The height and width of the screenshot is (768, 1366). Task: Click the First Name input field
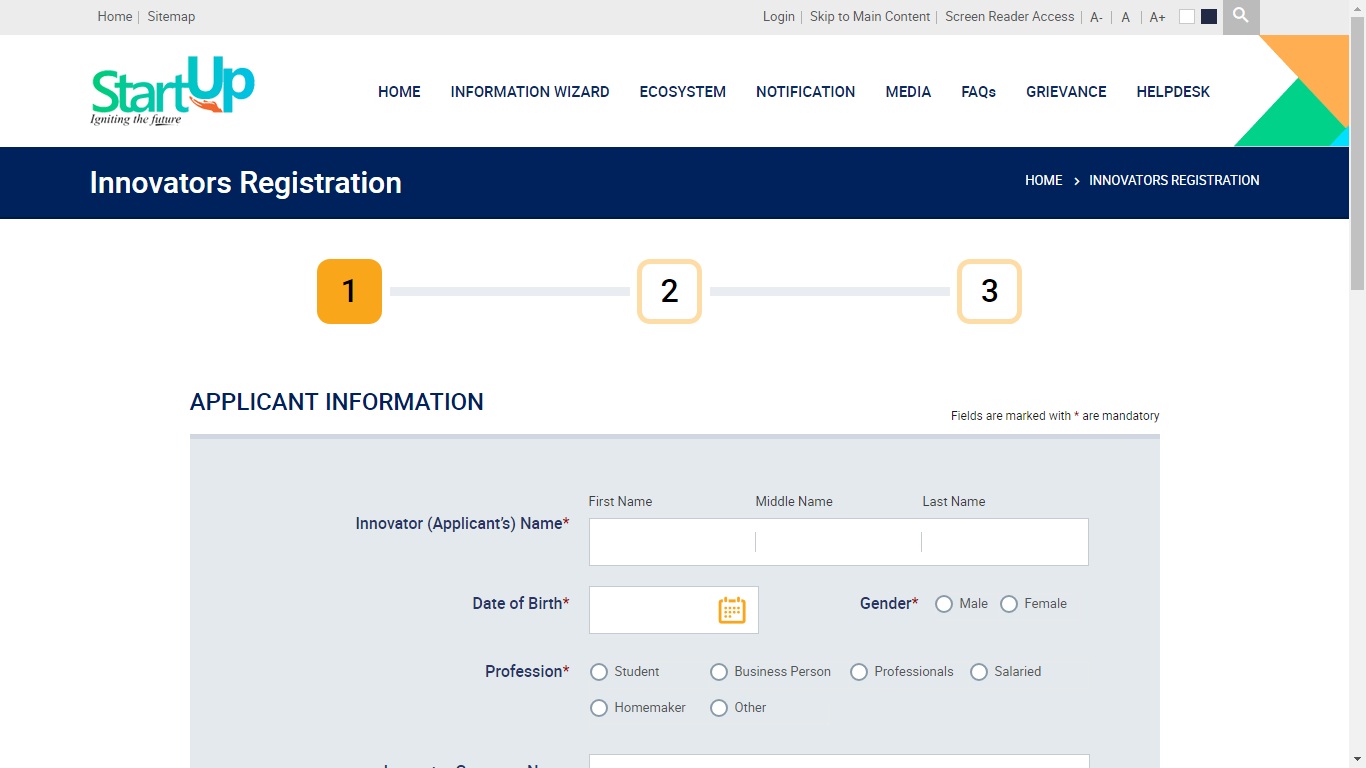[x=670, y=541]
